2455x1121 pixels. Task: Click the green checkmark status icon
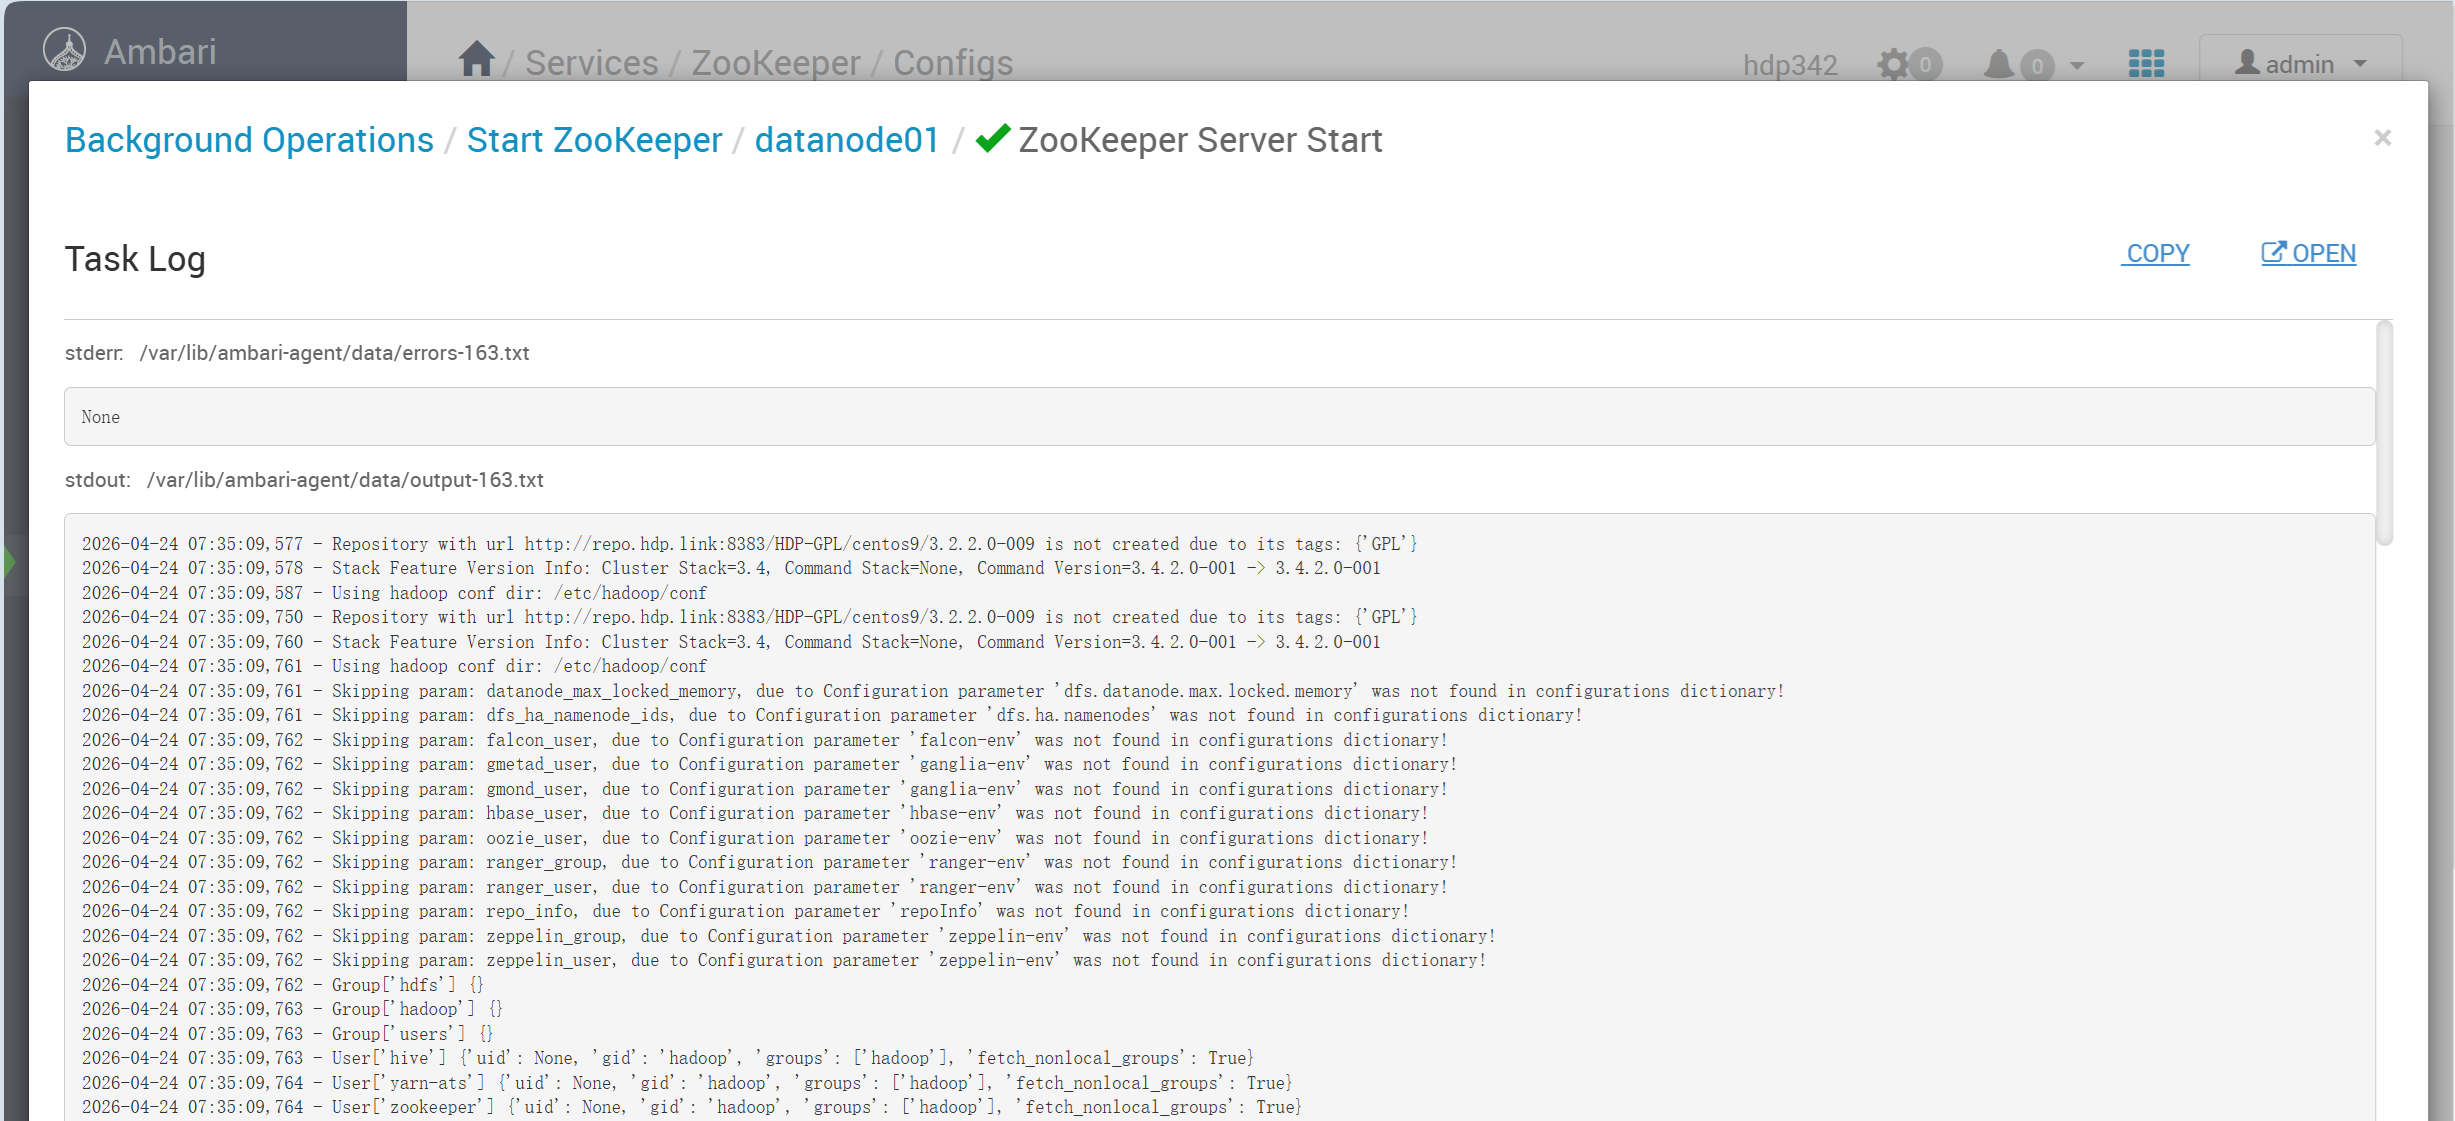pyautogui.click(x=992, y=138)
